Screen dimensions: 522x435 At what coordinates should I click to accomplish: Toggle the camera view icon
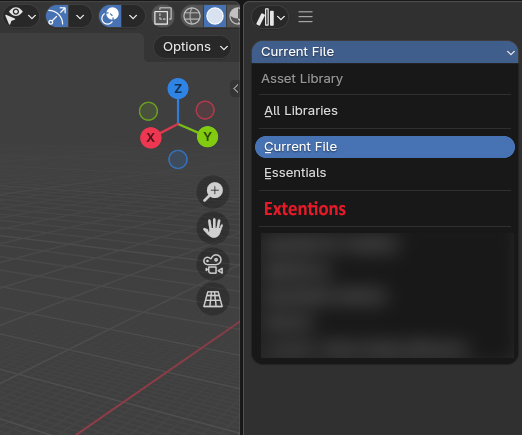(213, 264)
